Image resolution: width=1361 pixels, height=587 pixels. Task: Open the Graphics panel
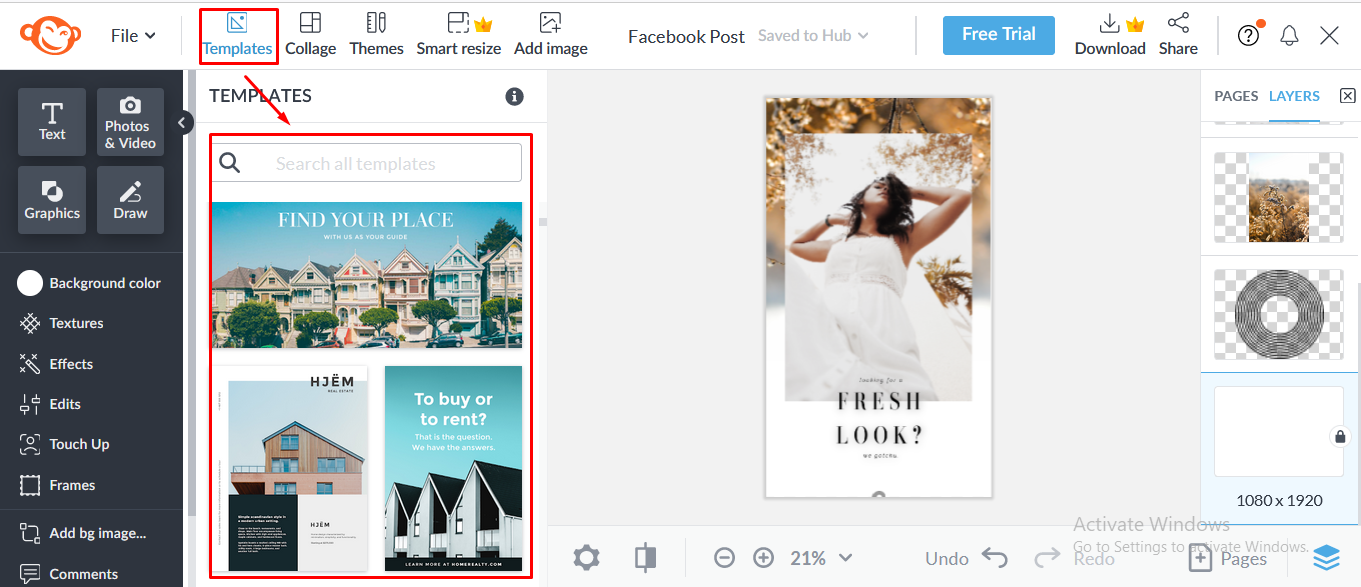[x=51, y=199]
